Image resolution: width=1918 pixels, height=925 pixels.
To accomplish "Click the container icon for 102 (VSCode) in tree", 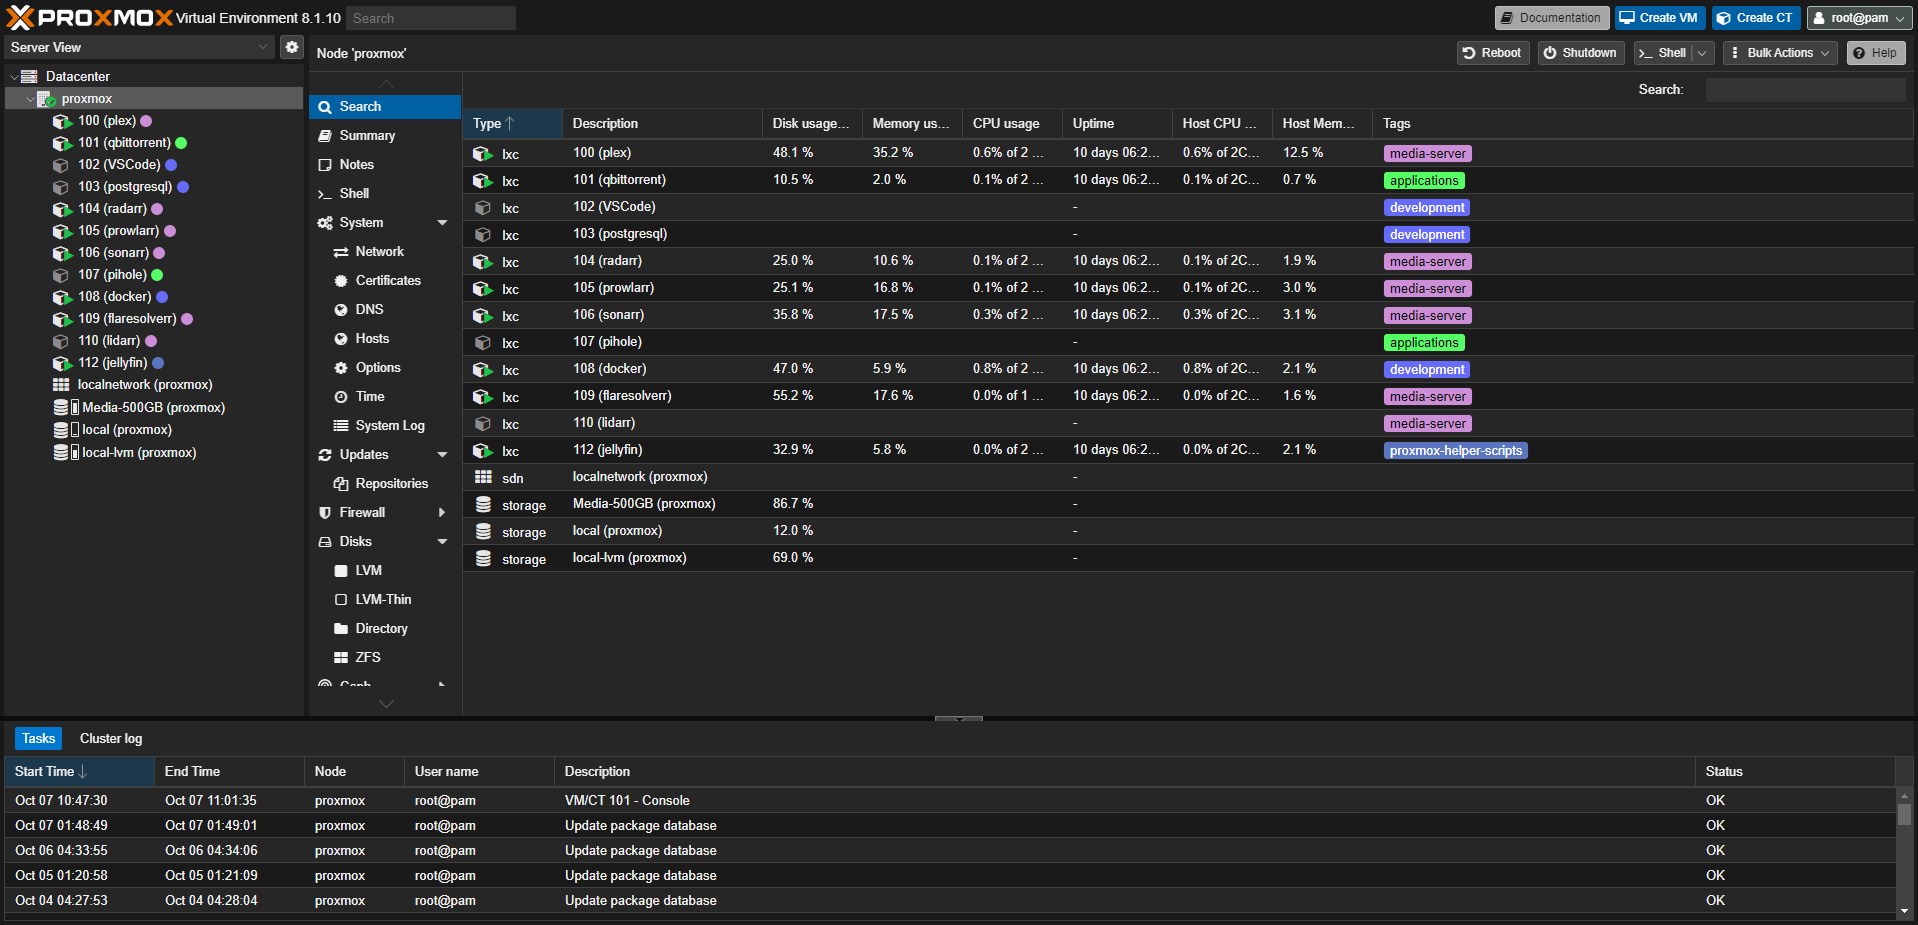I will pyautogui.click(x=62, y=165).
